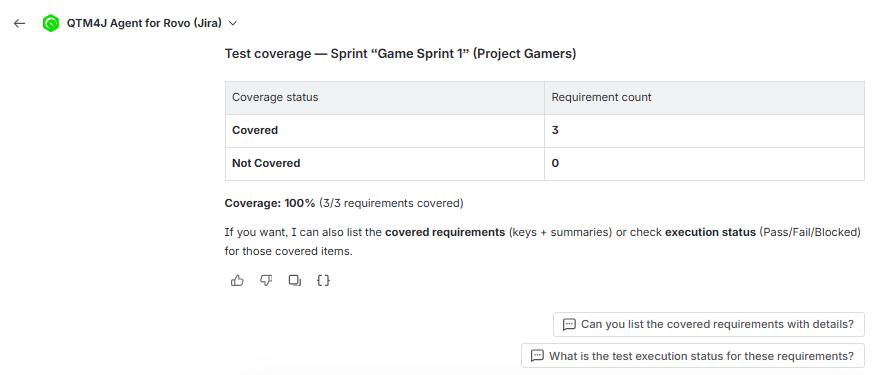Viewport: 891px width, 375px height.
Task: Click the QTM4J Agent for Rovo (Jira) title
Action: tap(144, 23)
